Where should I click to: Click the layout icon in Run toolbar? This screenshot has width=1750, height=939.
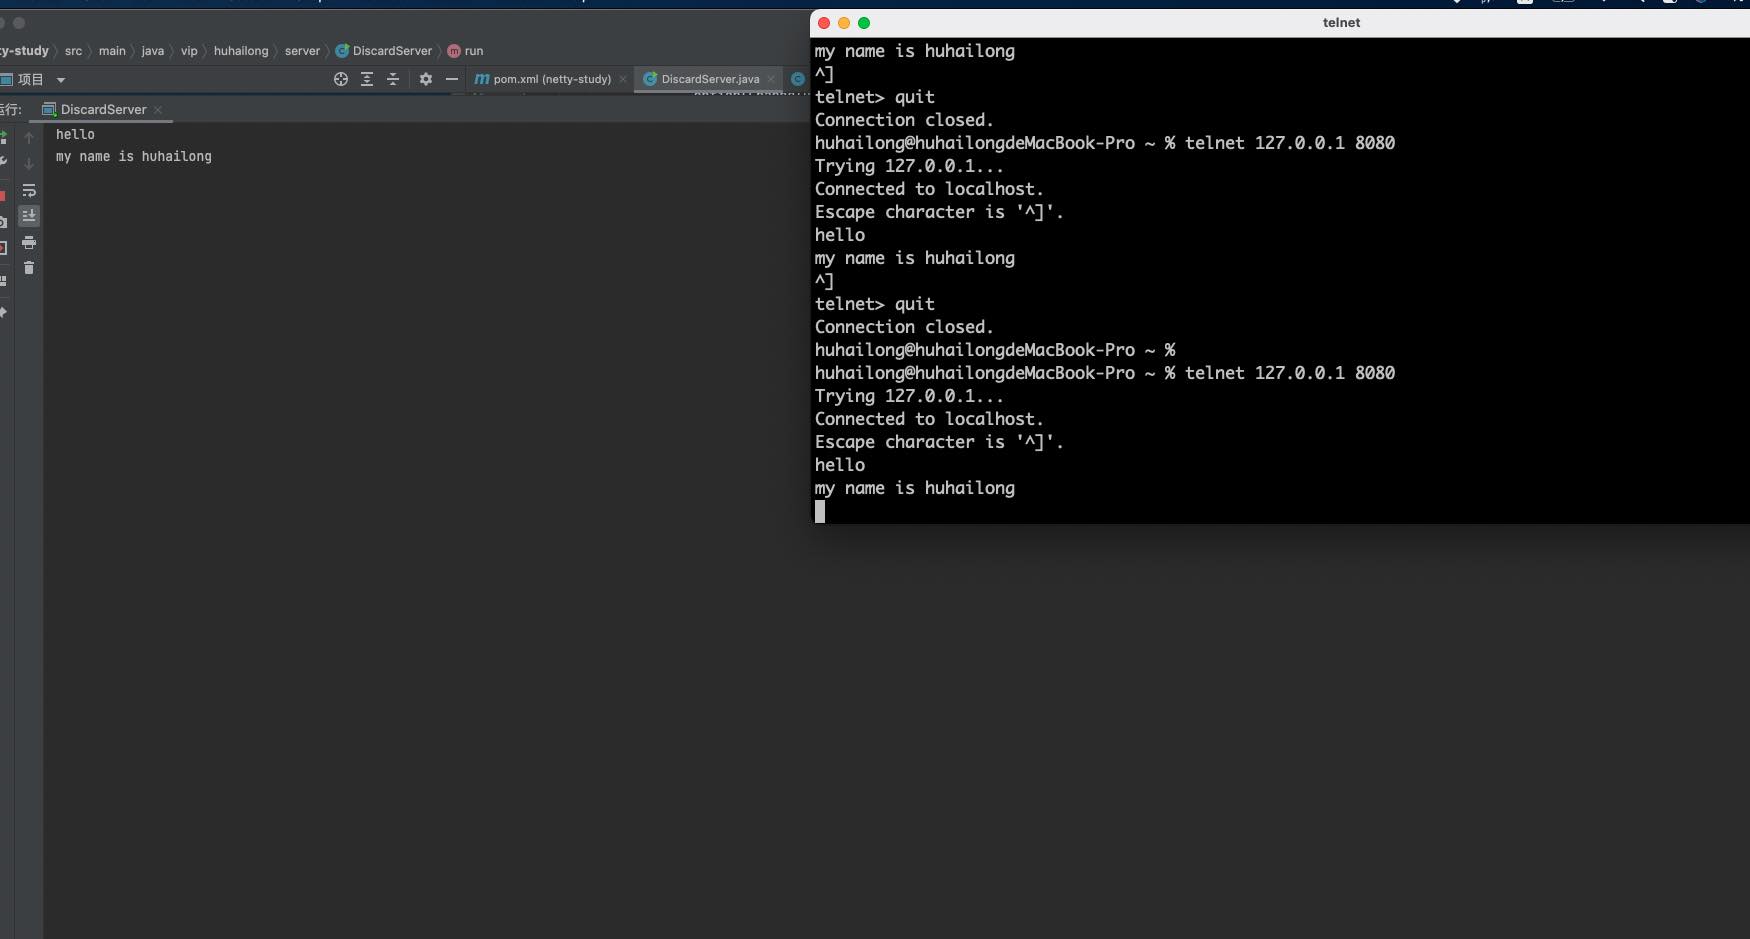point(3,281)
